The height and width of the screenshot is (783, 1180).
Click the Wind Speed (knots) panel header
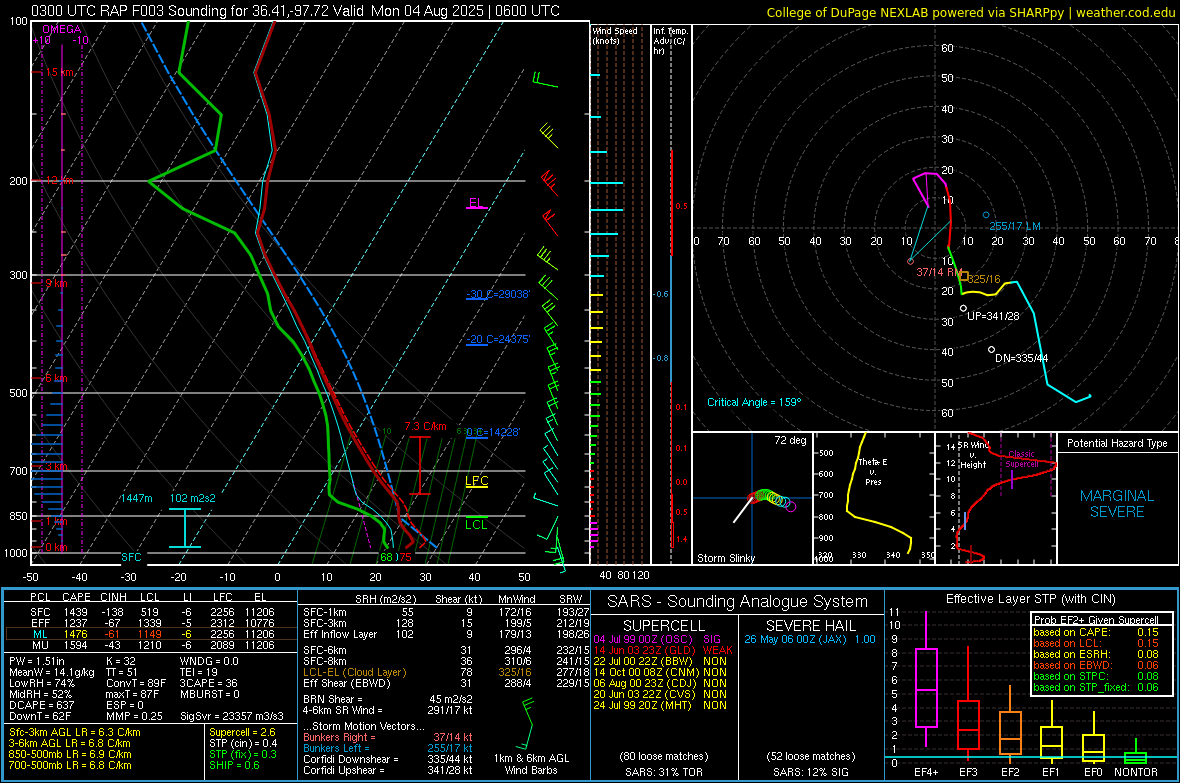[615, 35]
